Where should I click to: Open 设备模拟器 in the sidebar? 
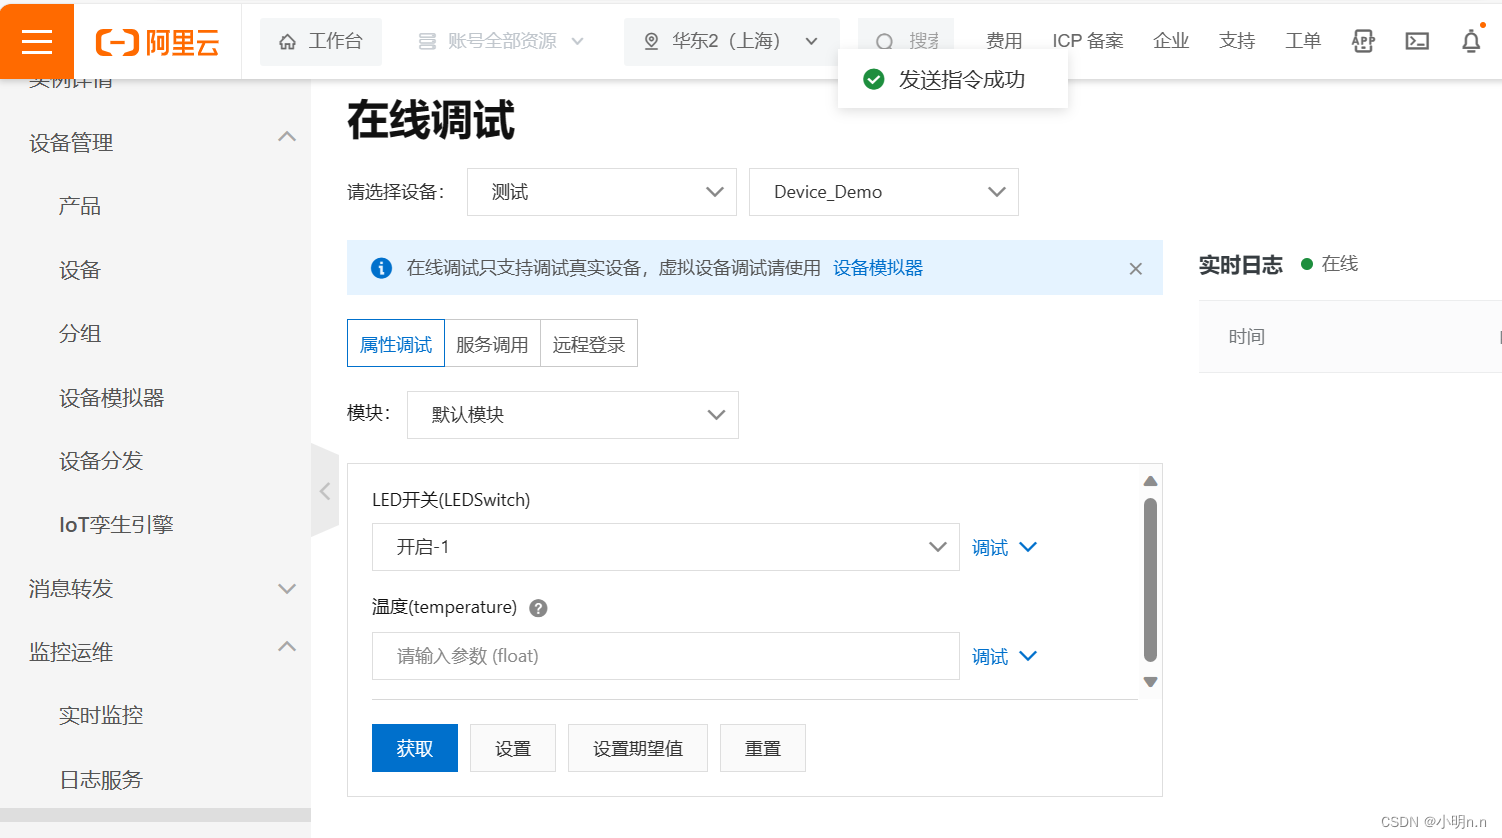tap(111, 398)
